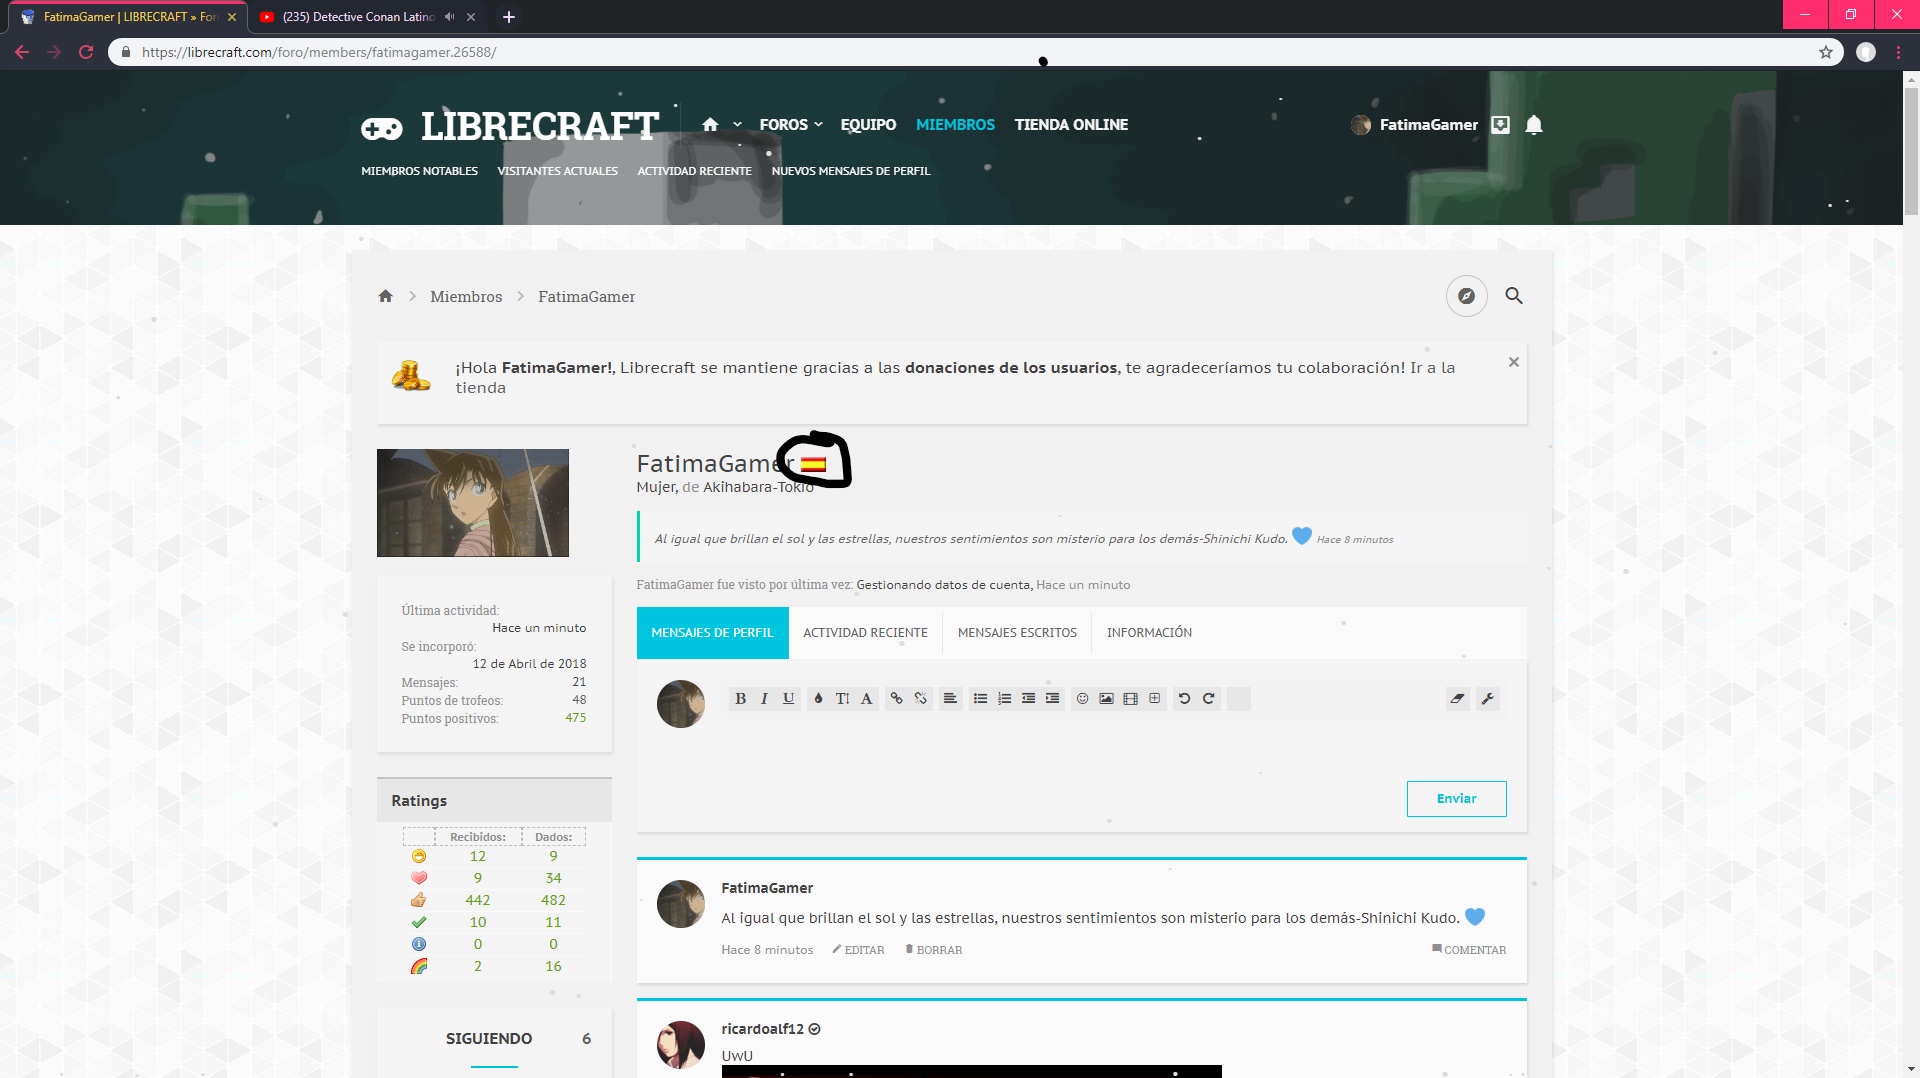Toggle italic formatting in message editor
Viewport: 1920px width, 1078px height.
764,699
